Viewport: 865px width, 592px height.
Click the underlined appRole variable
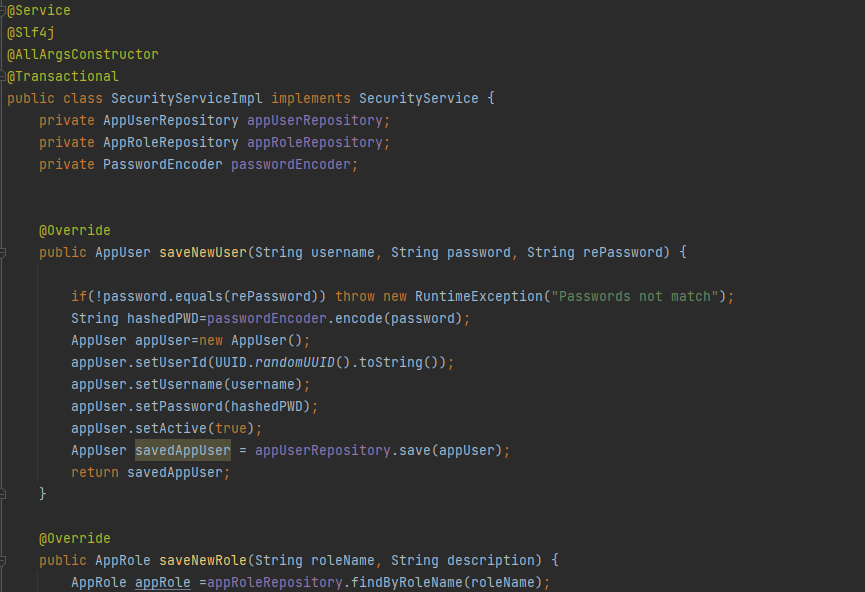(162, 582)
